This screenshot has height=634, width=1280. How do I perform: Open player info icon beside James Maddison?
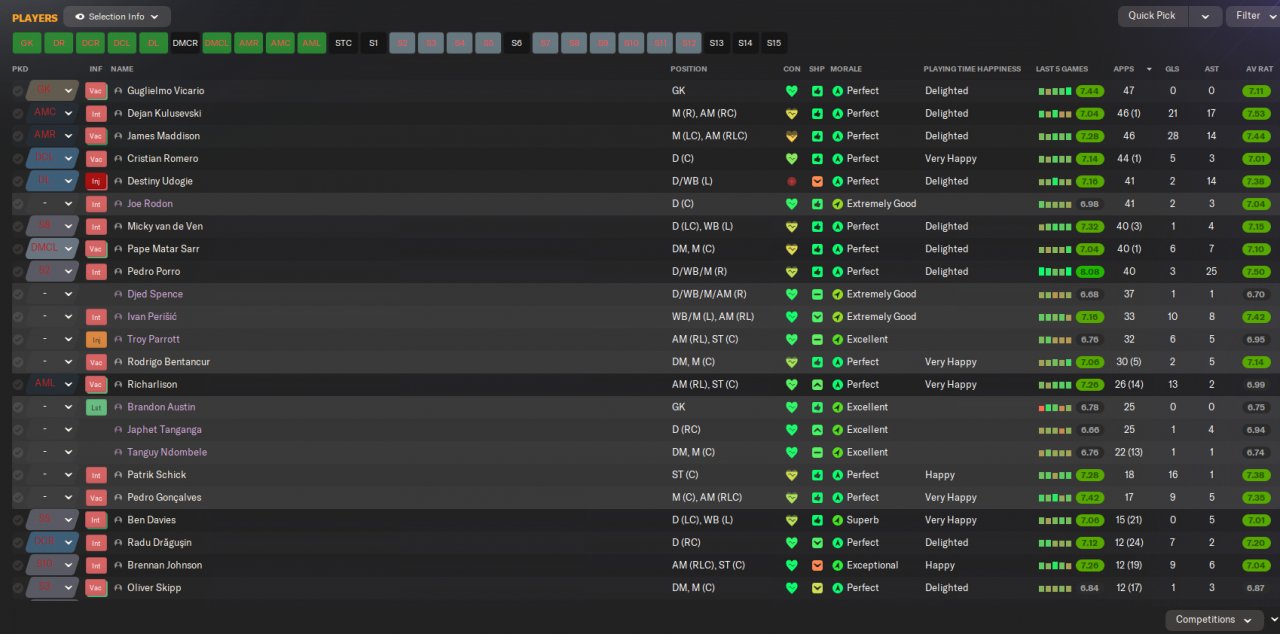118,136
